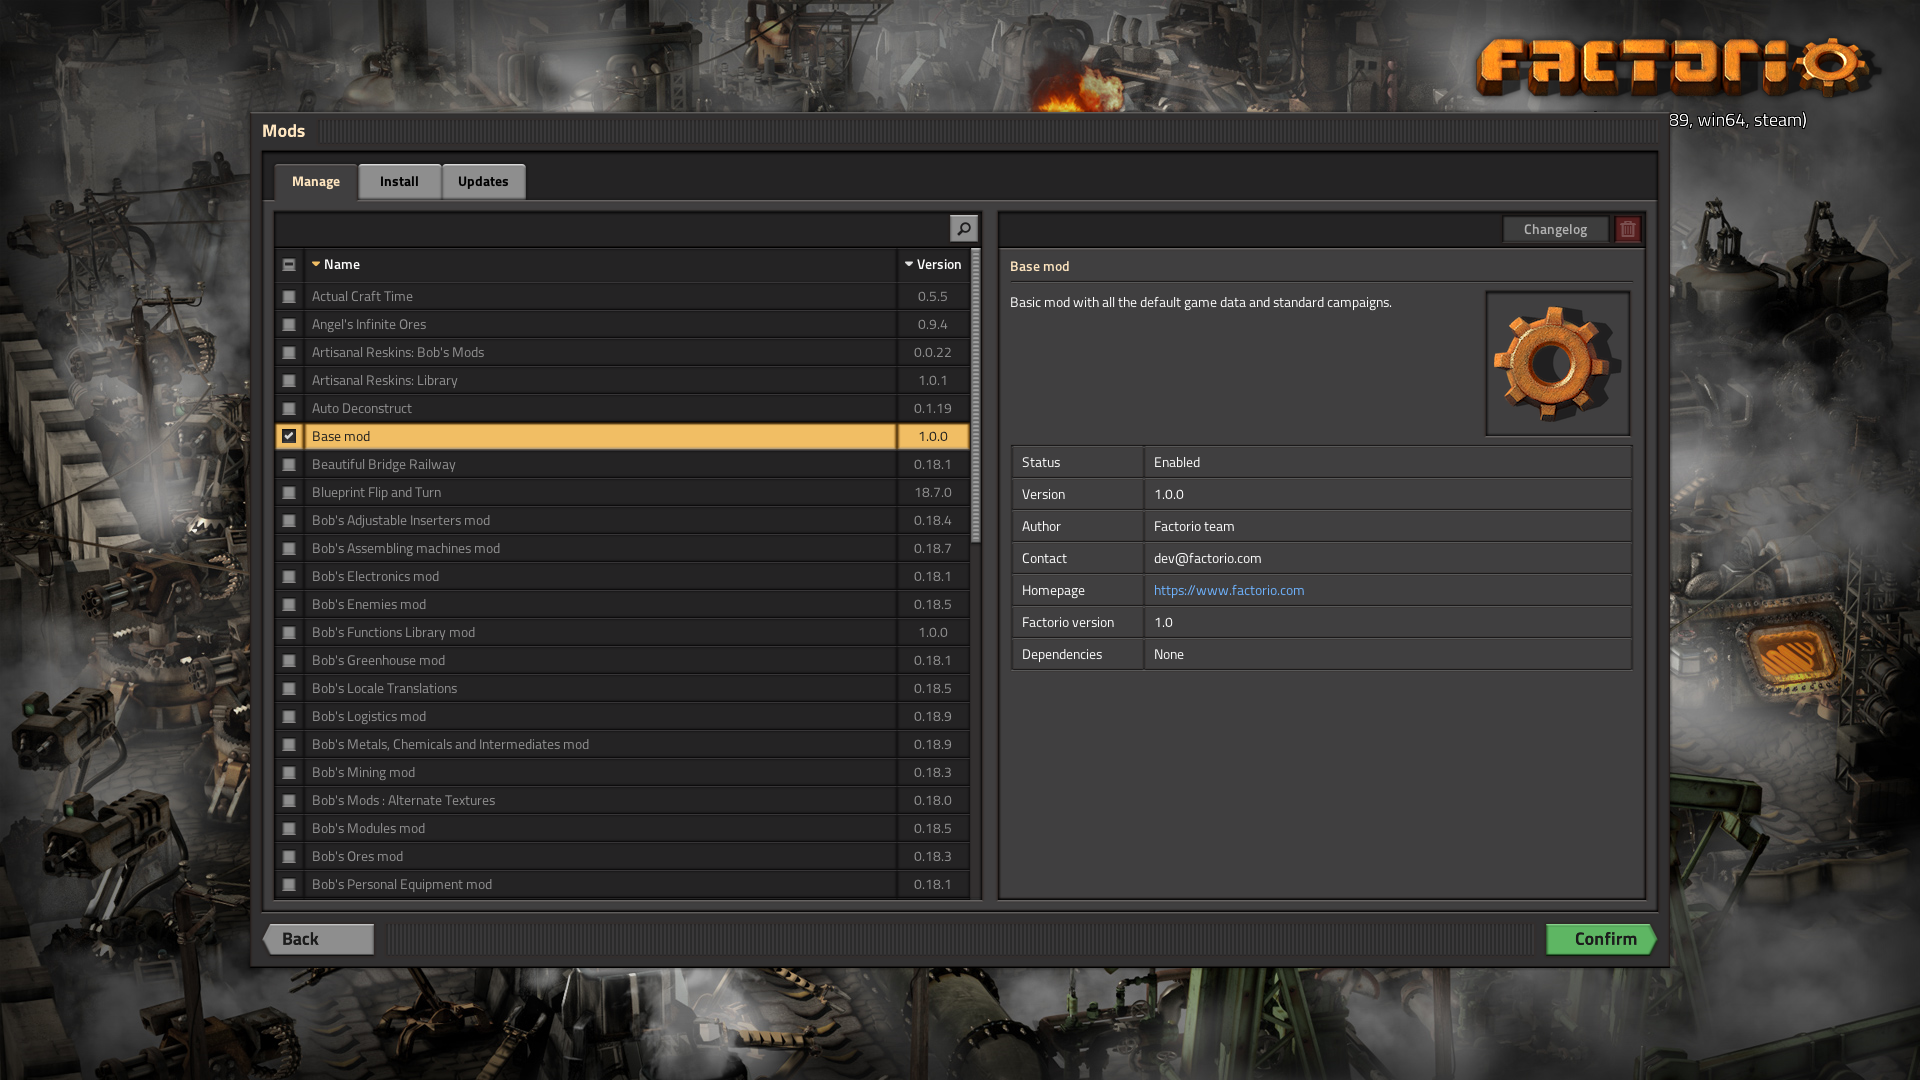Viewport: 1920px width, 1080px height.
Task: Toggle Bob's Enemies mod checkbox
Action: [289, 605]
